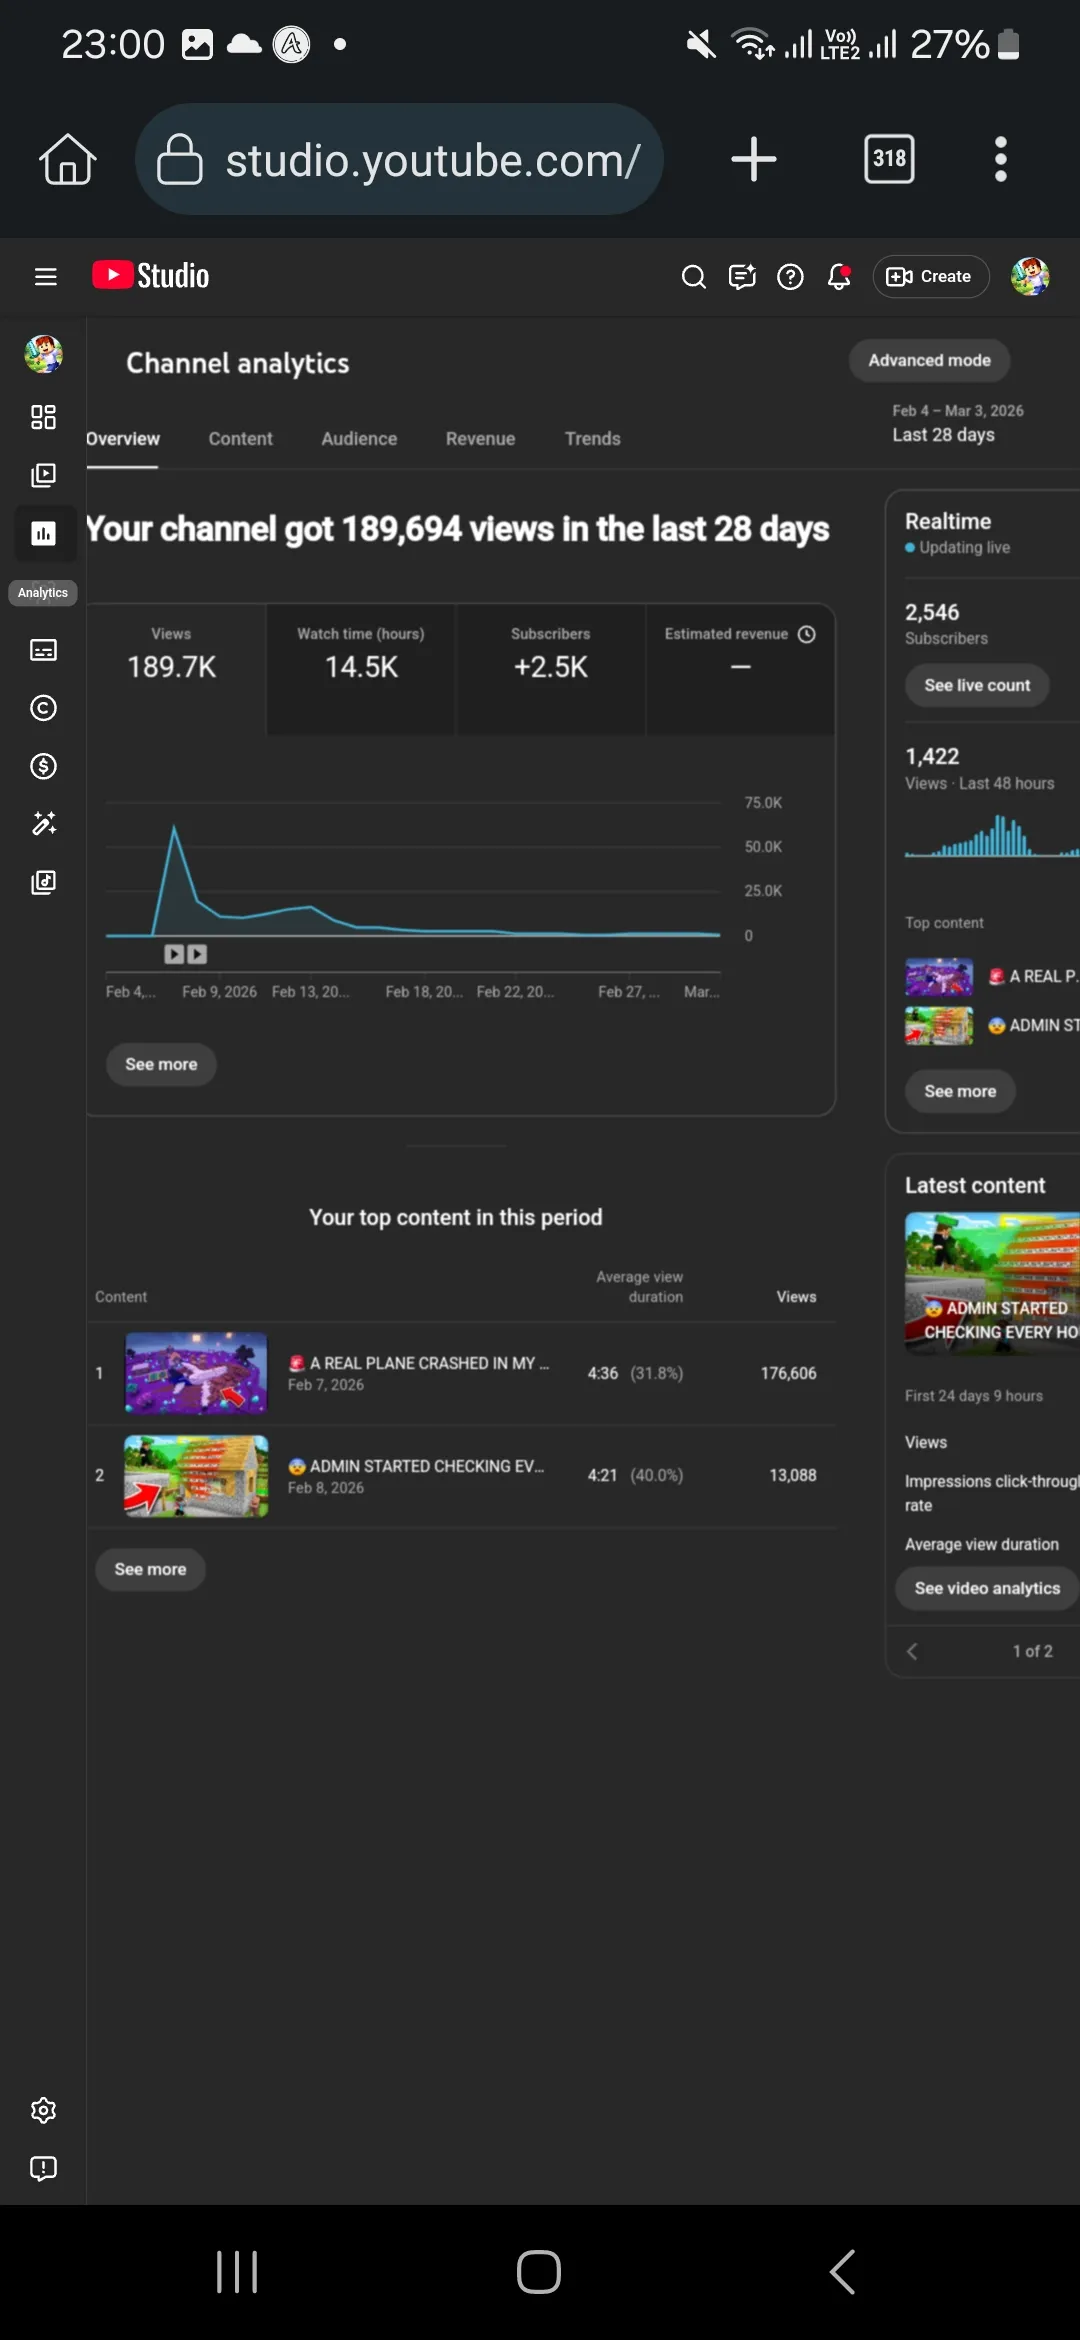
Task: Open the Last 28 days date range
Action: (x=957, y=424)
